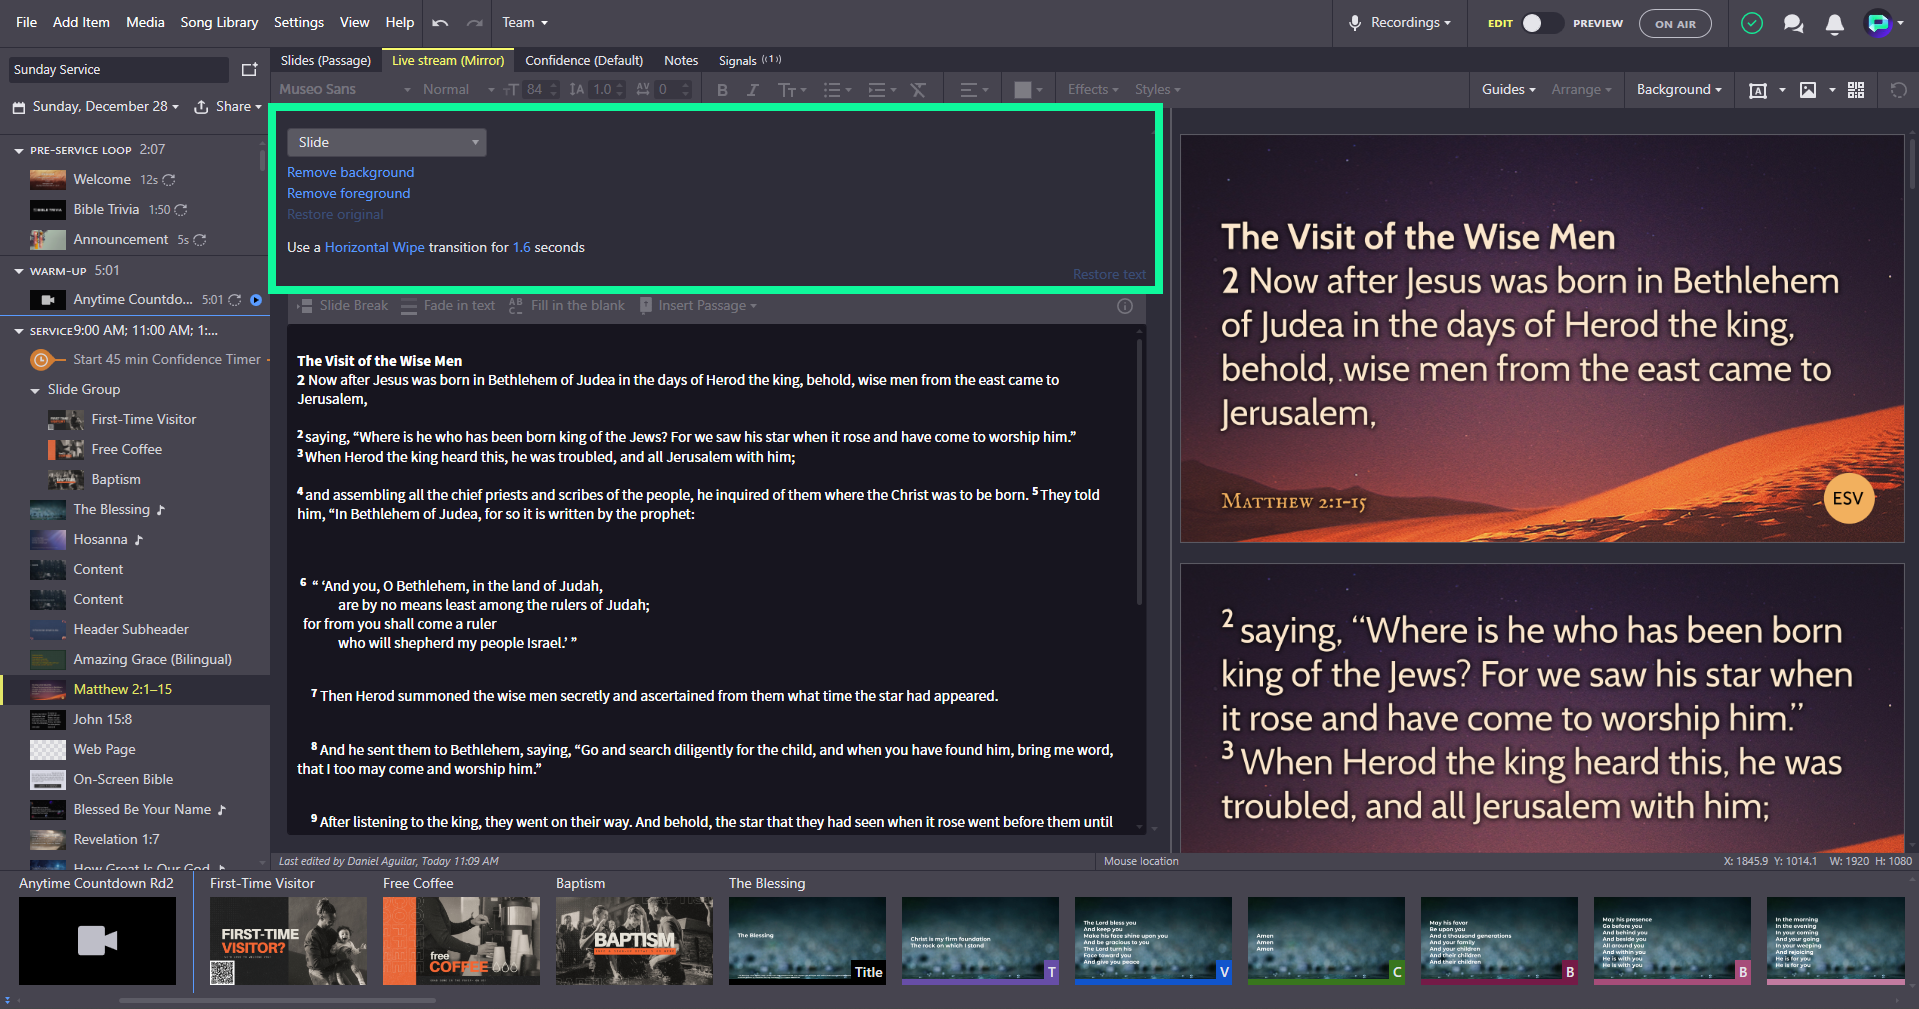This screenshot has width=1919, height=1009.
Task: Collapse the Pre-Service Loop section
Action: (x=18, y=150)
